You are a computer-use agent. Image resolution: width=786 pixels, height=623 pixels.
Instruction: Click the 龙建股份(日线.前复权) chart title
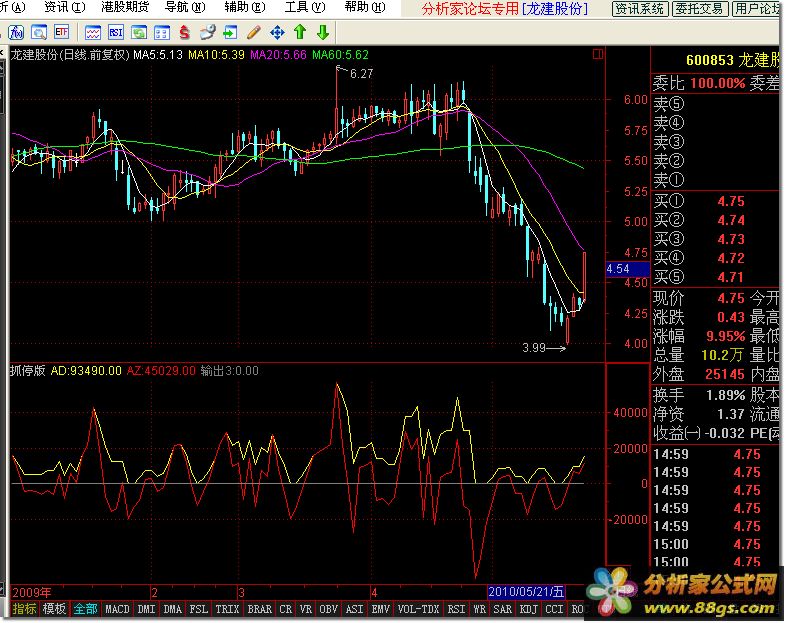pos(70,55)
